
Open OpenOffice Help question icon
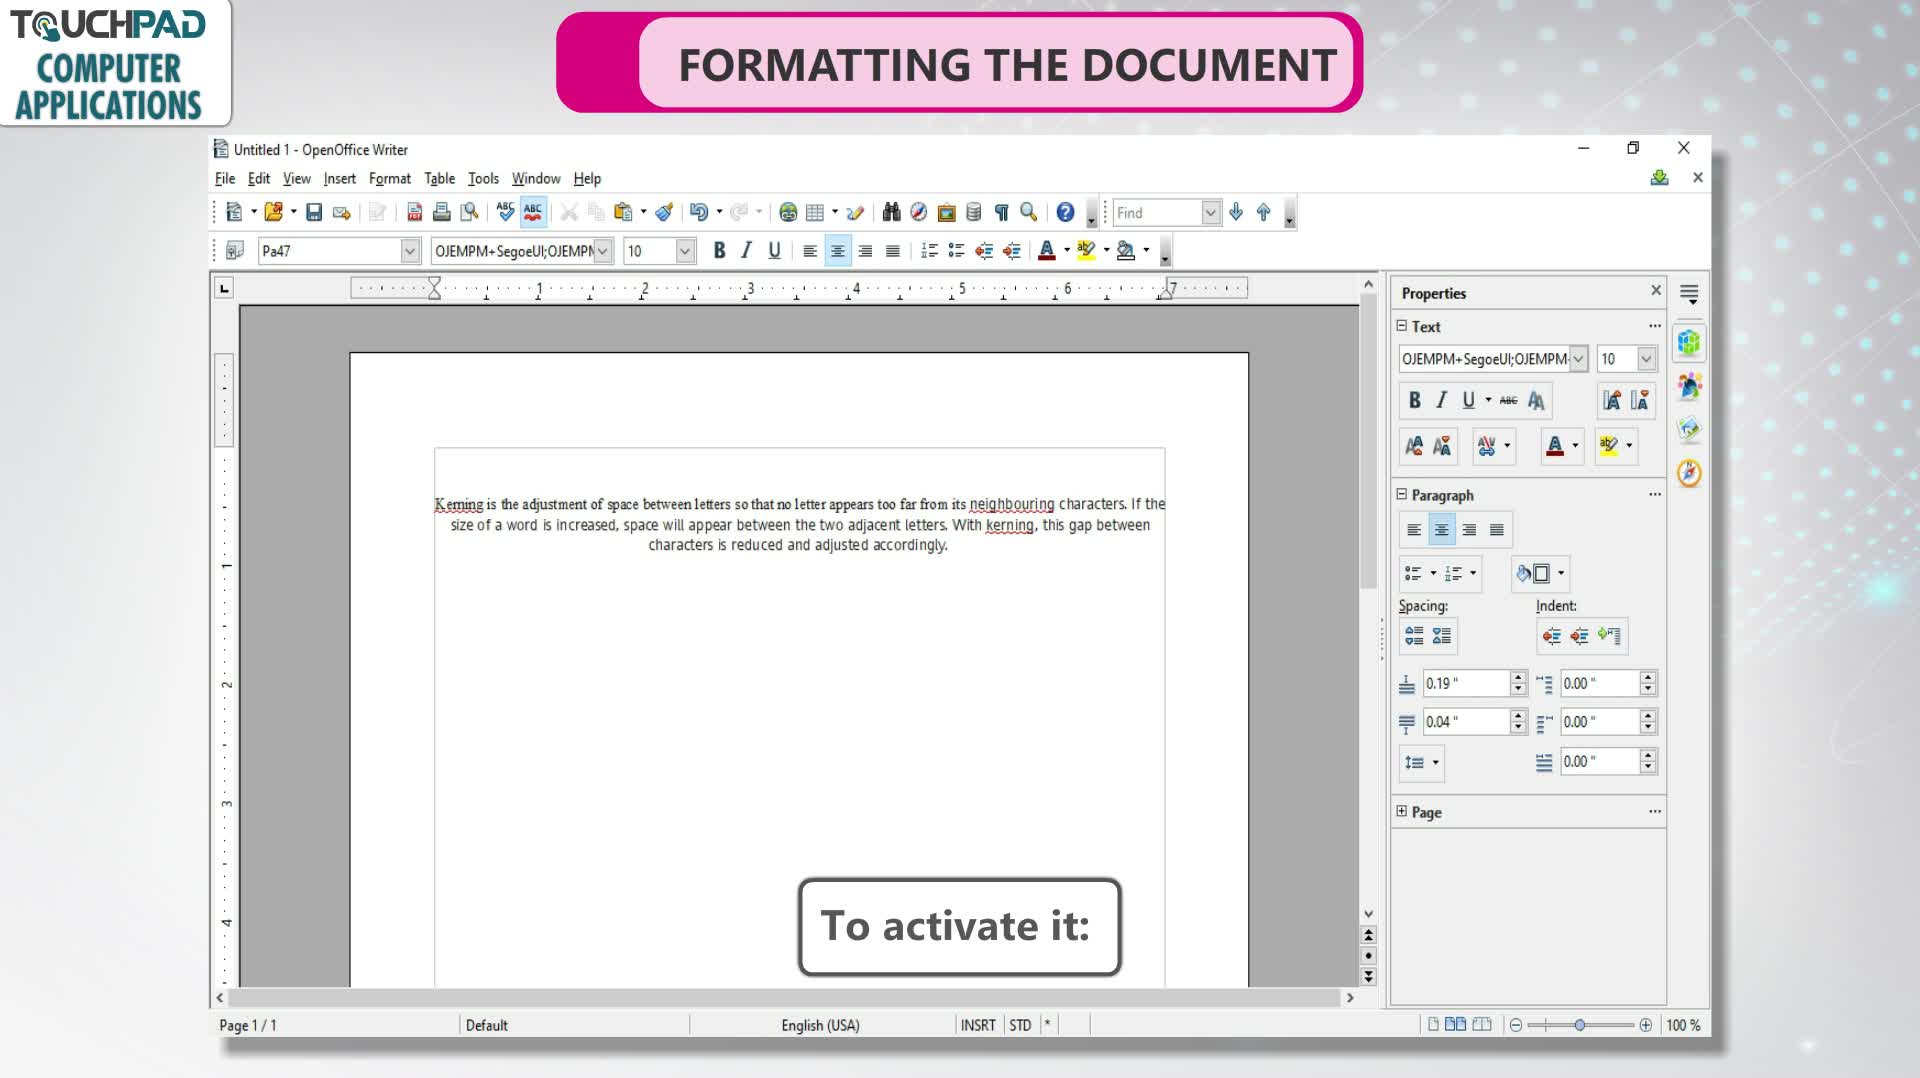pyautogui.click(x=1065, y=212)
